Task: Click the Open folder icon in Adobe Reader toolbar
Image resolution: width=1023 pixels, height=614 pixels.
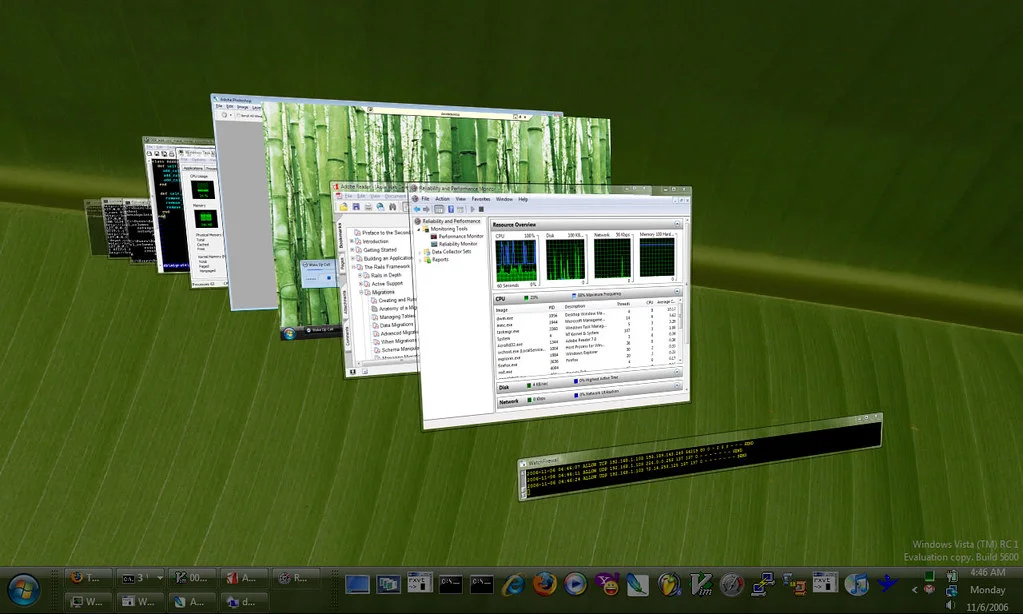Action: (x=343, y=207)
